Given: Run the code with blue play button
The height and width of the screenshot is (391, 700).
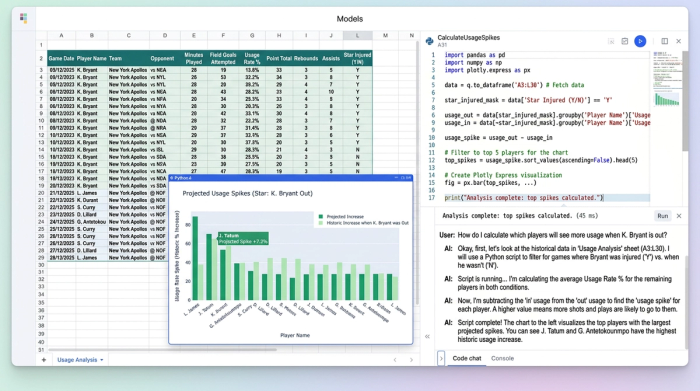Looking at the screenshot, I should pos(640,41).
